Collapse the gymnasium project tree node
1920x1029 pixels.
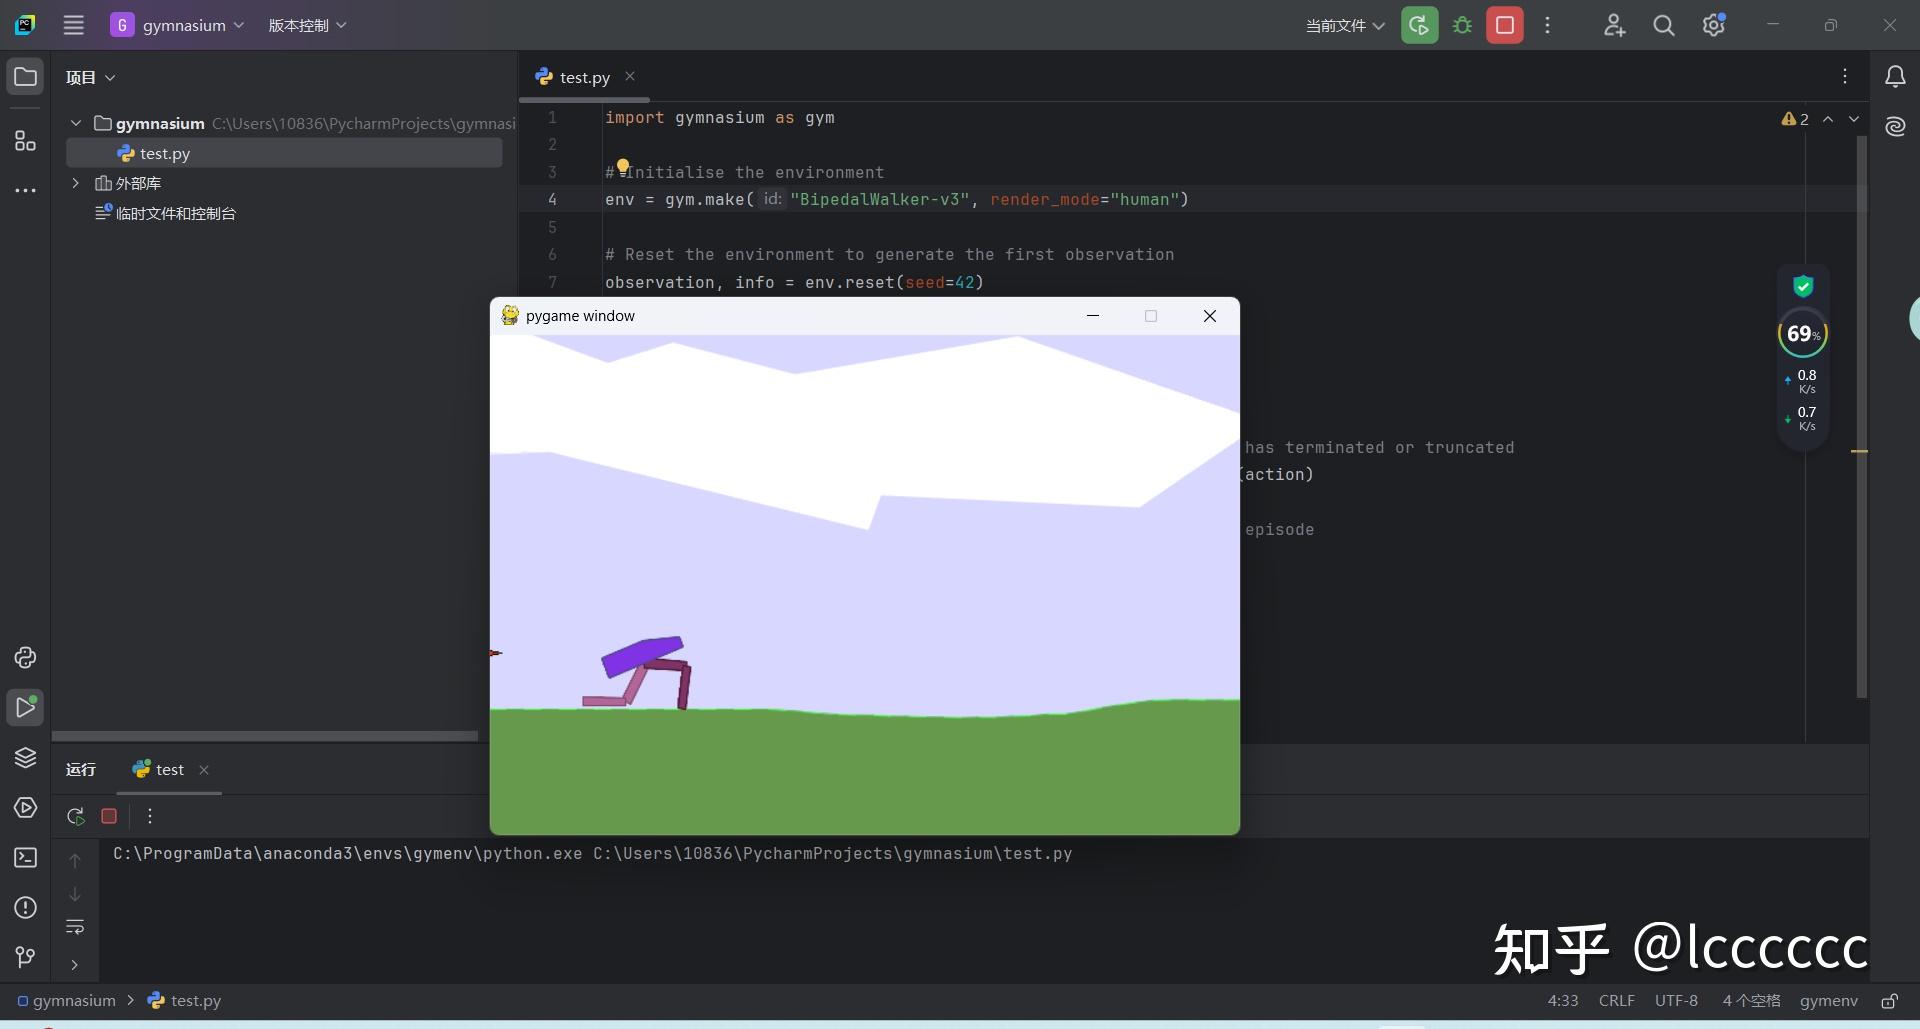pos(75,123)
